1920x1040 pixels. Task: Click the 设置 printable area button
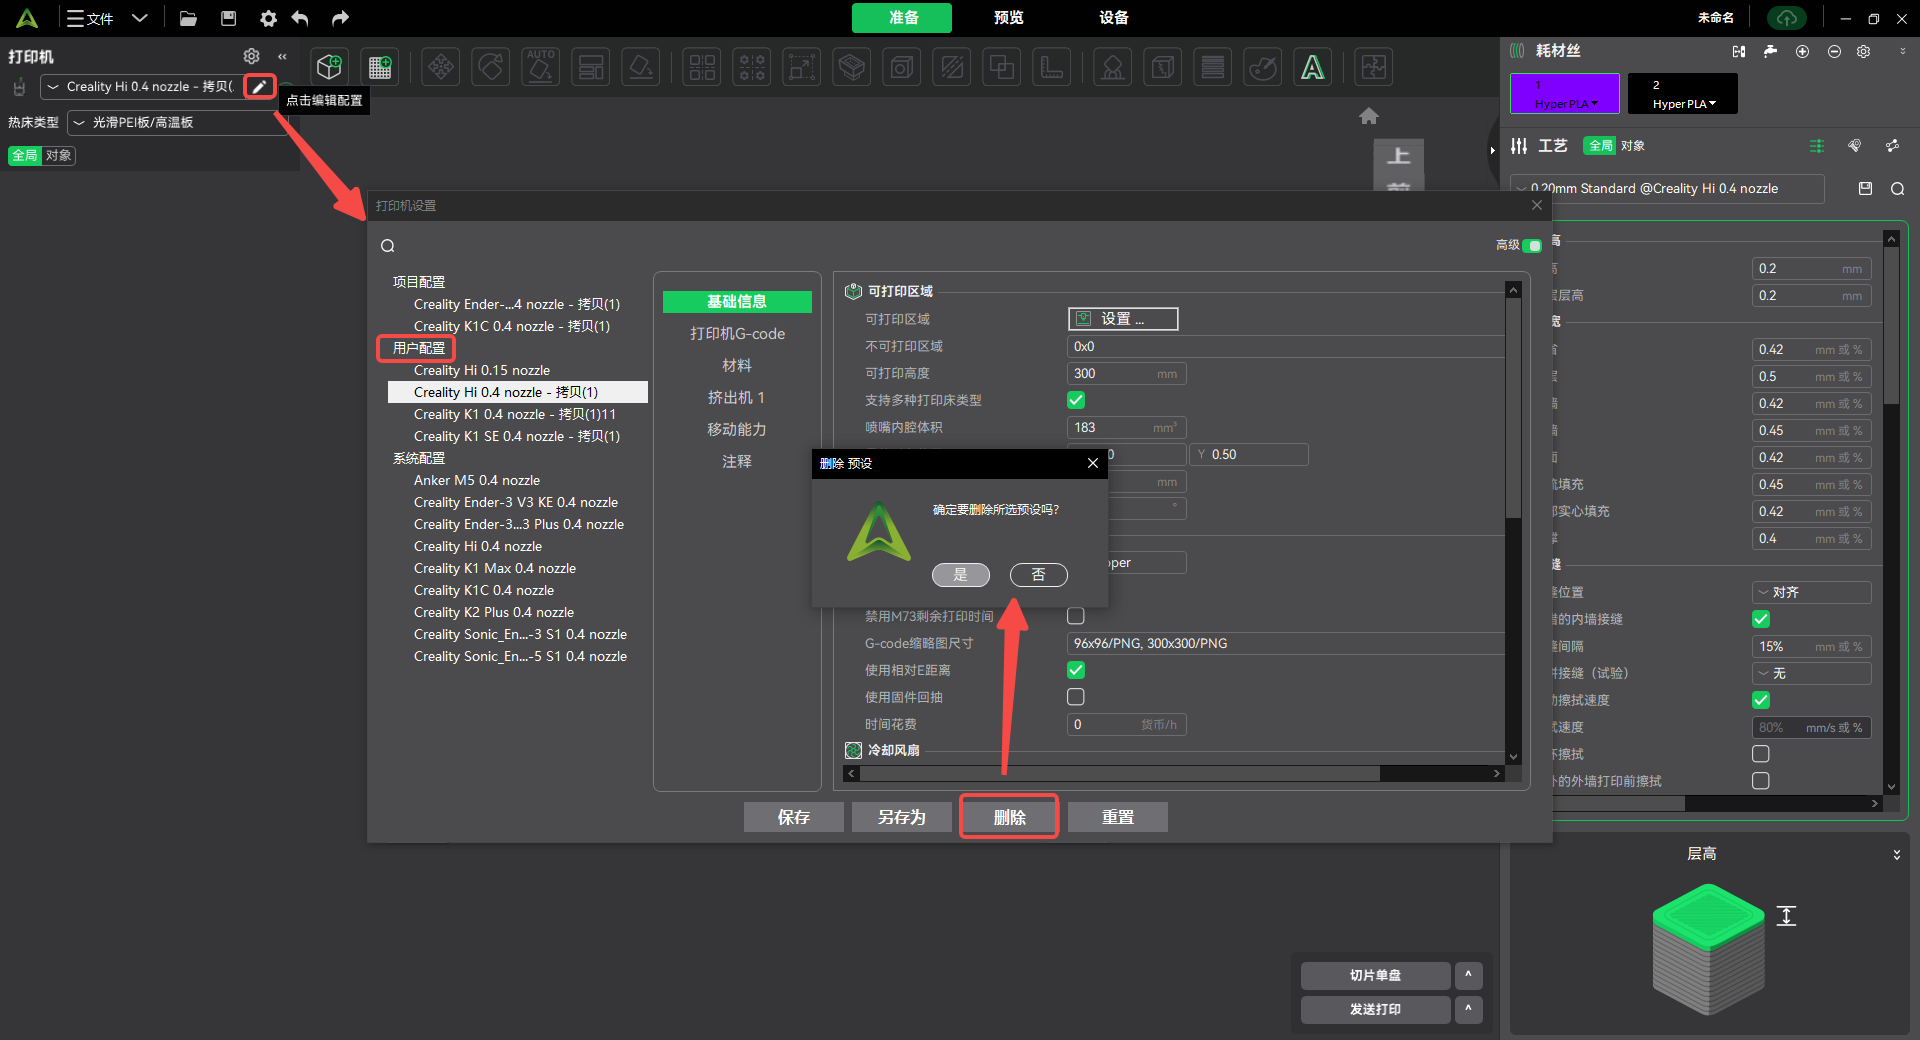[1123, 319]
